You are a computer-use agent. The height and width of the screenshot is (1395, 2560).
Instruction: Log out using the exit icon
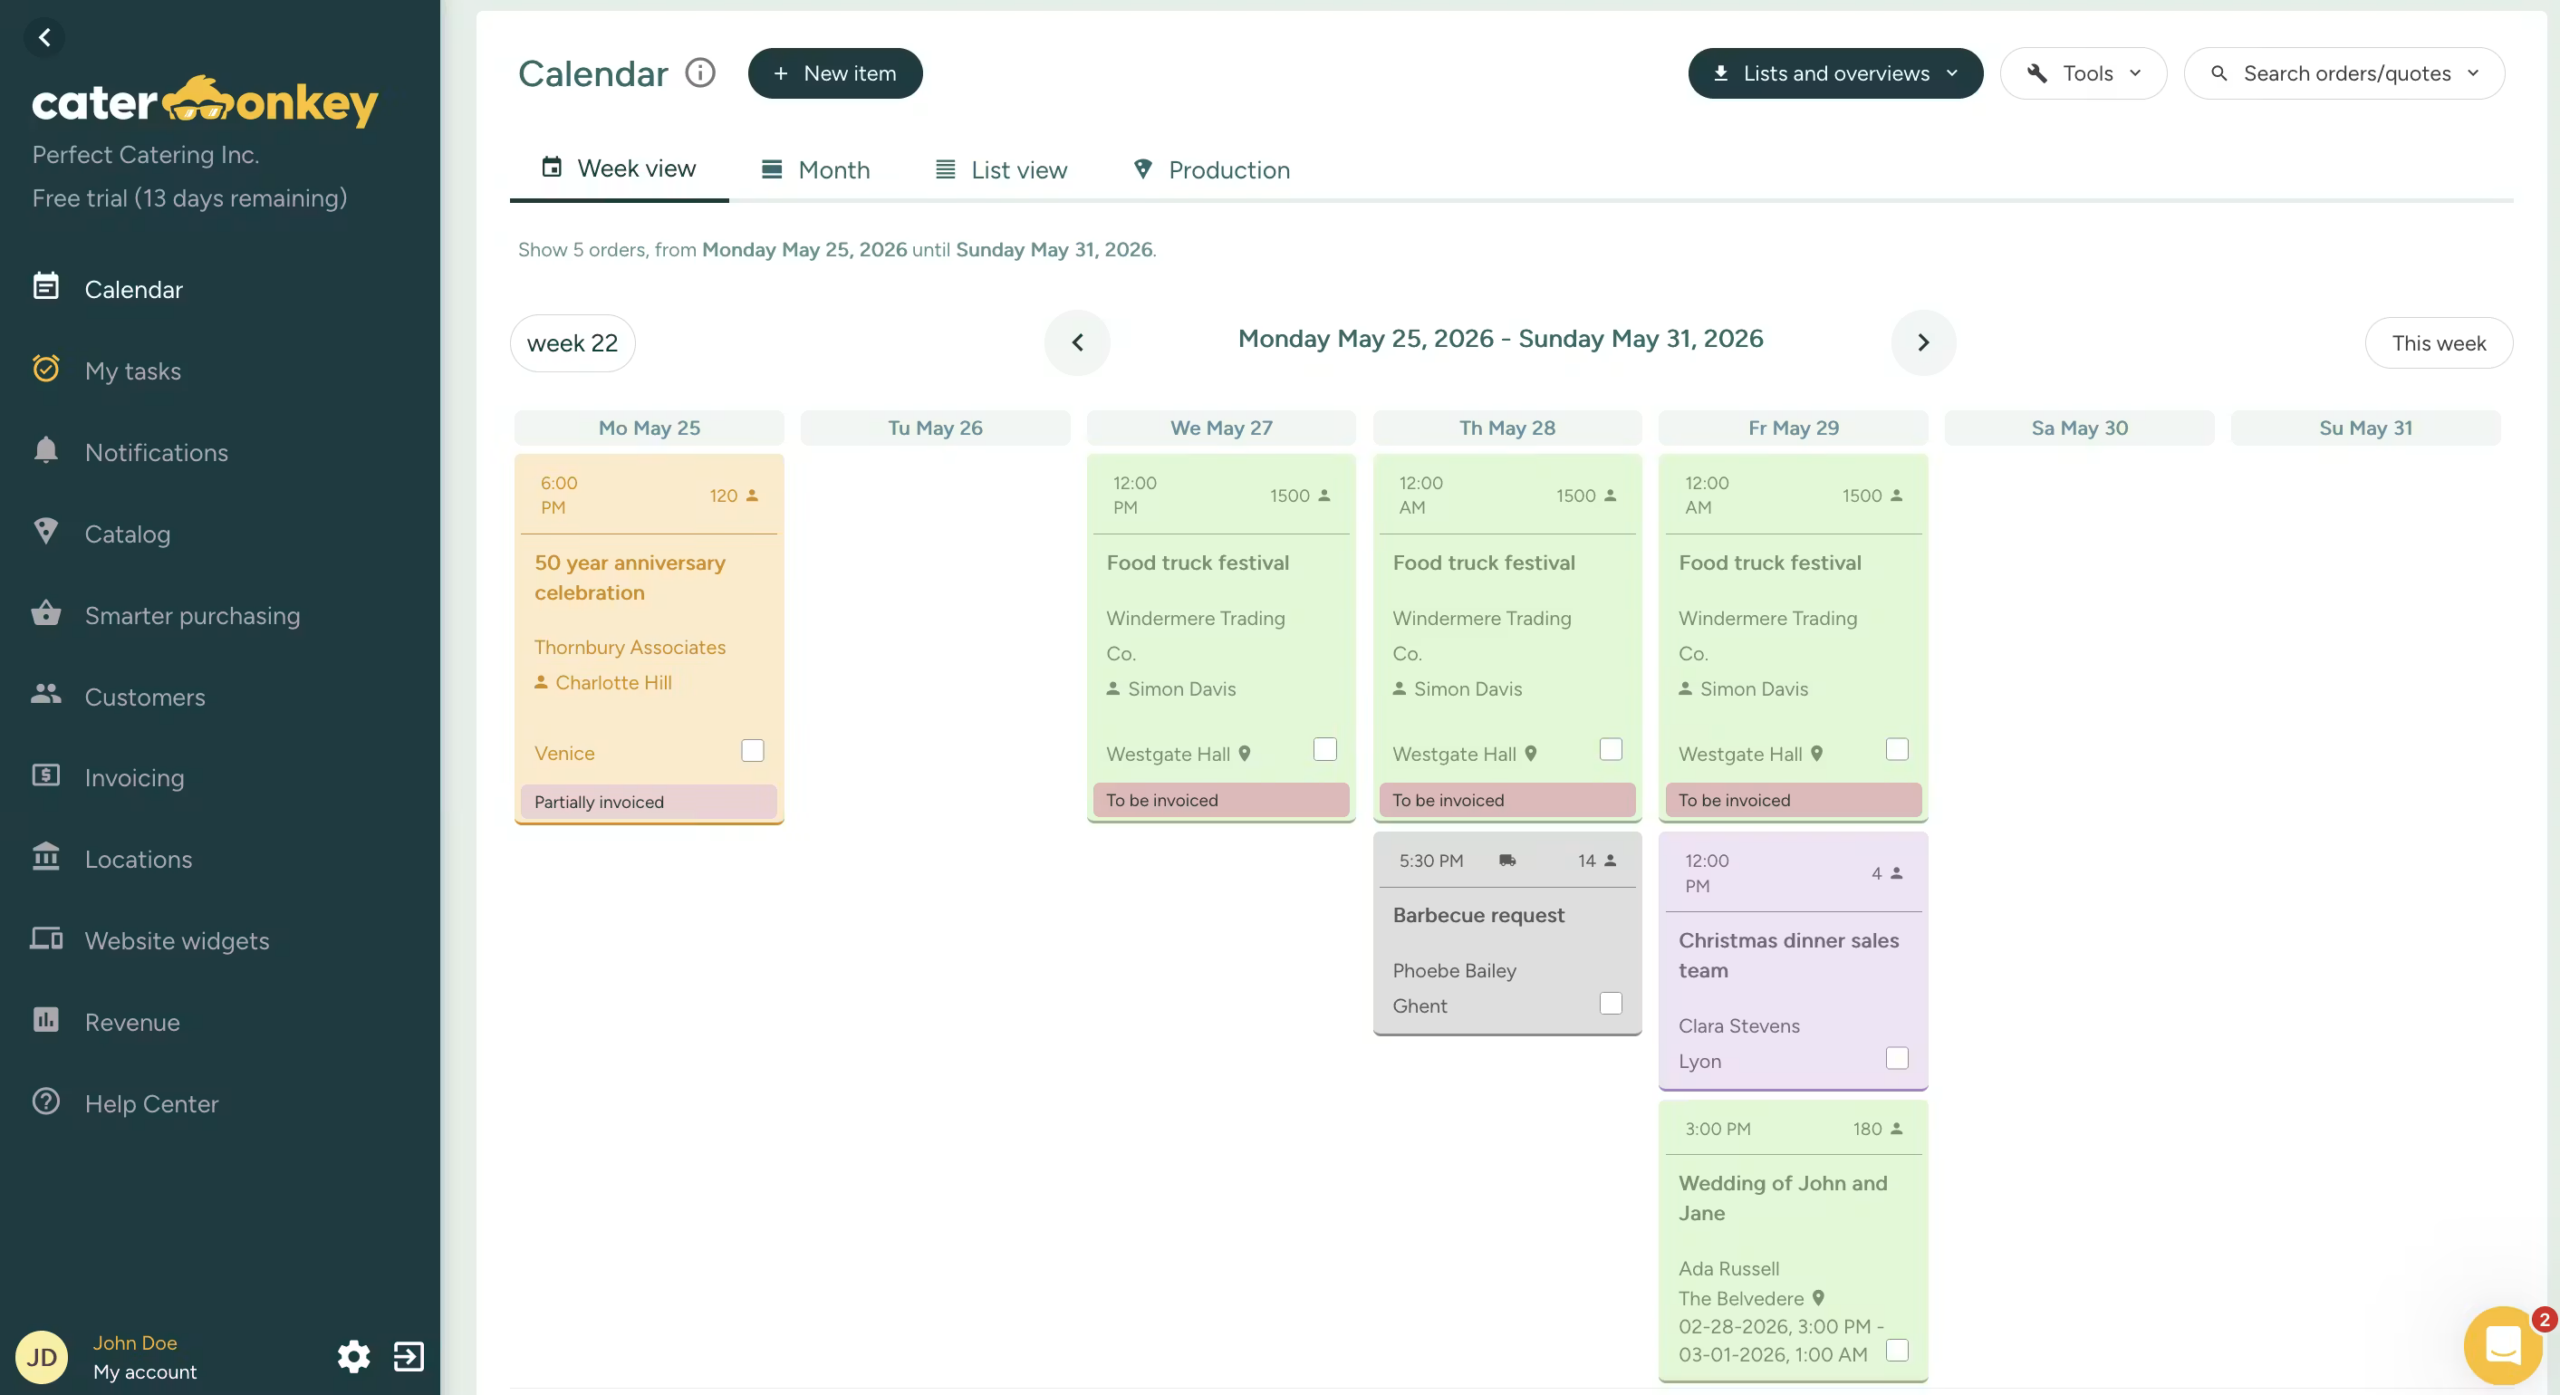pyautogui.click(x=408, y=1357)
